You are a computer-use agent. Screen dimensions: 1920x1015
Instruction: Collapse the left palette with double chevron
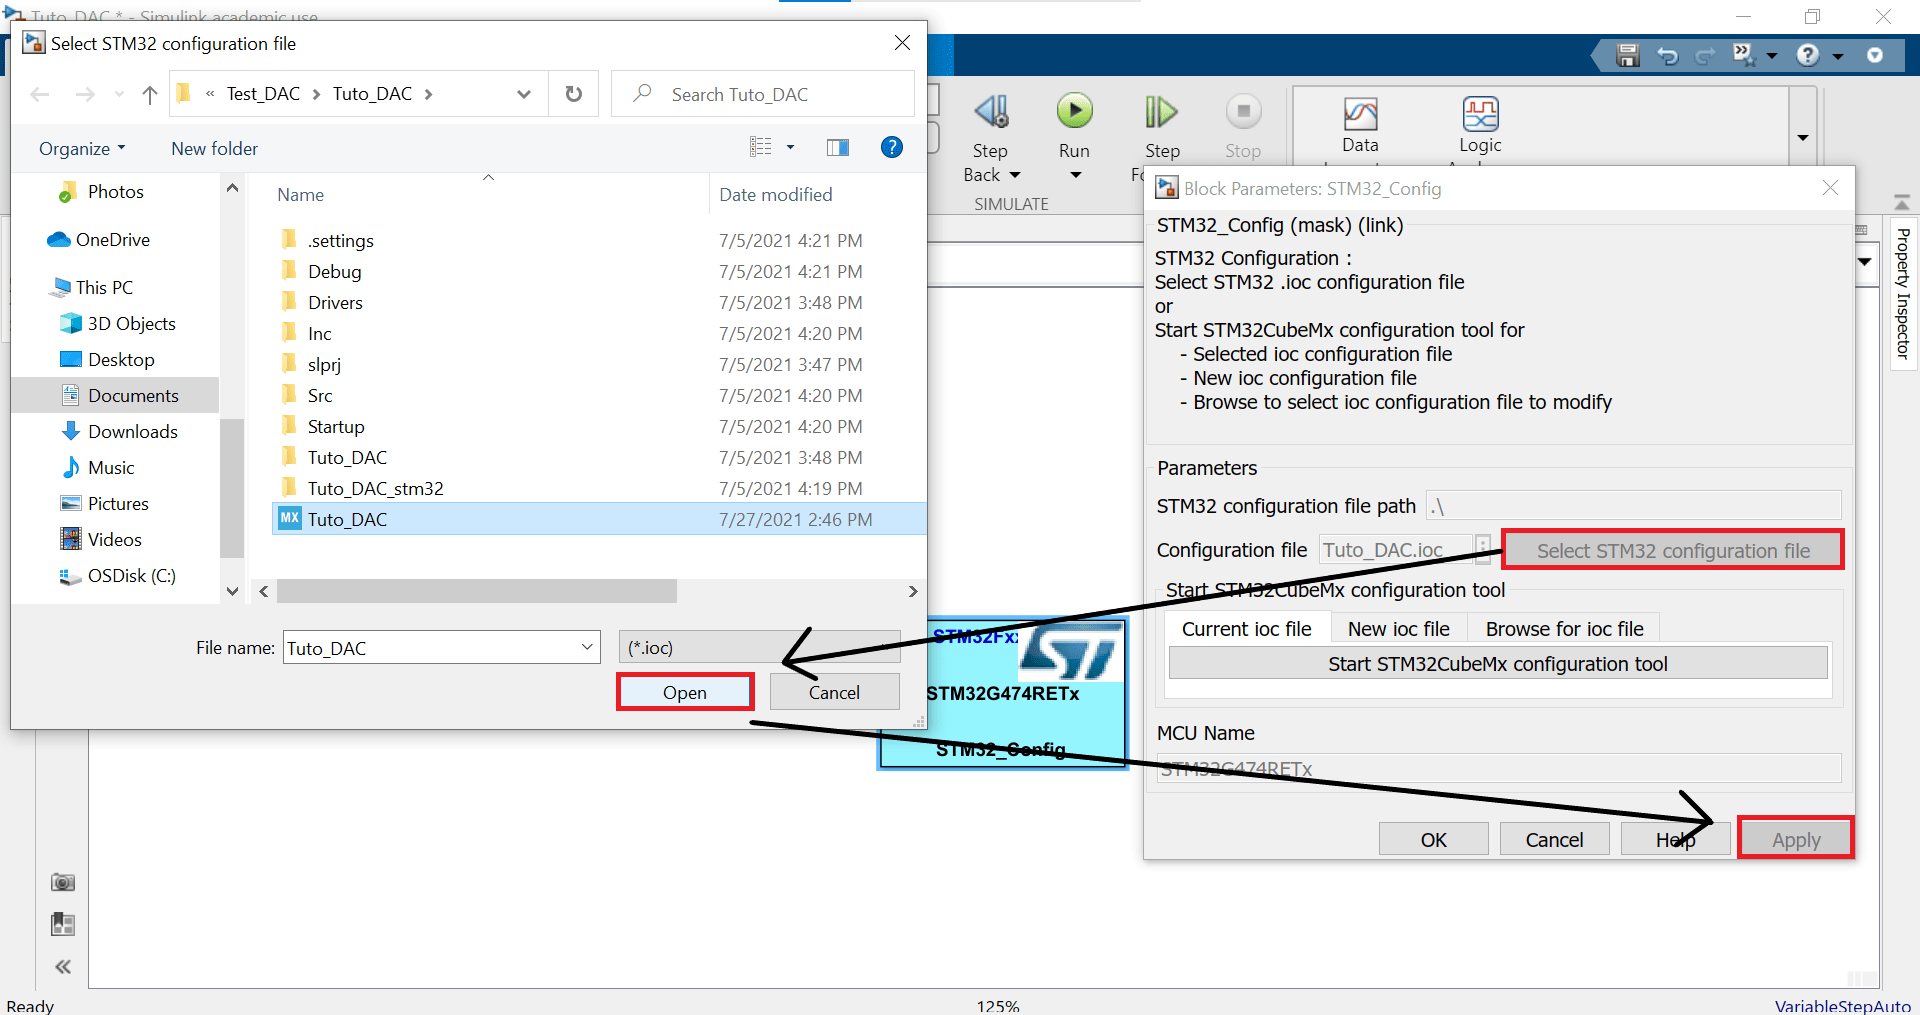63,967
